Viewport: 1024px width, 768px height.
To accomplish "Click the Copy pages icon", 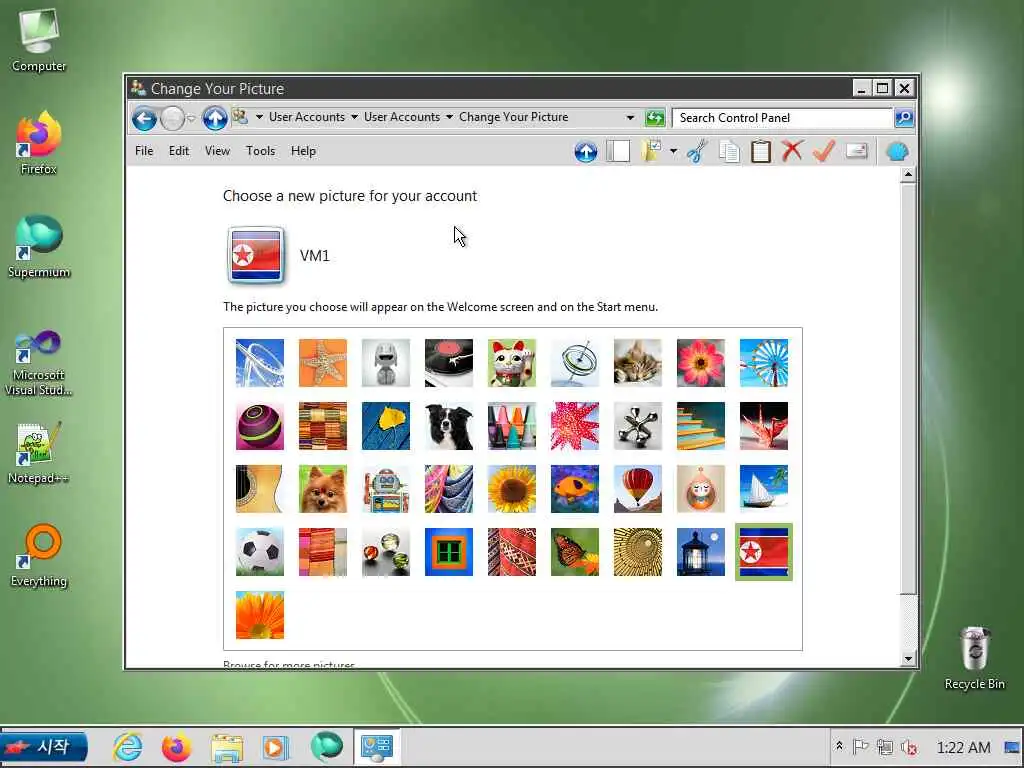I will click(x=729, y=152).
